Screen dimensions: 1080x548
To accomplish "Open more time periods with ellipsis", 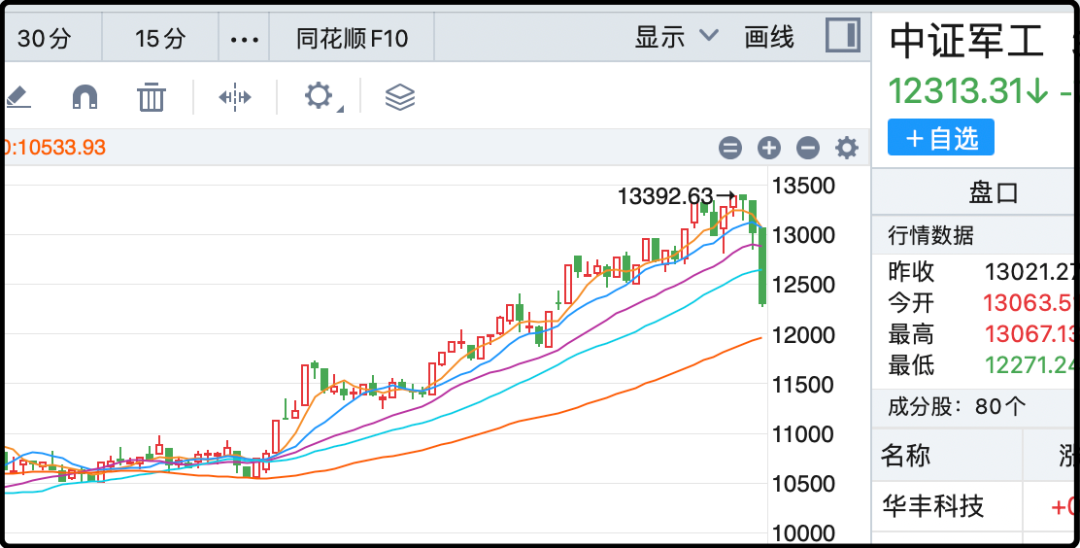I will [244, 39].
